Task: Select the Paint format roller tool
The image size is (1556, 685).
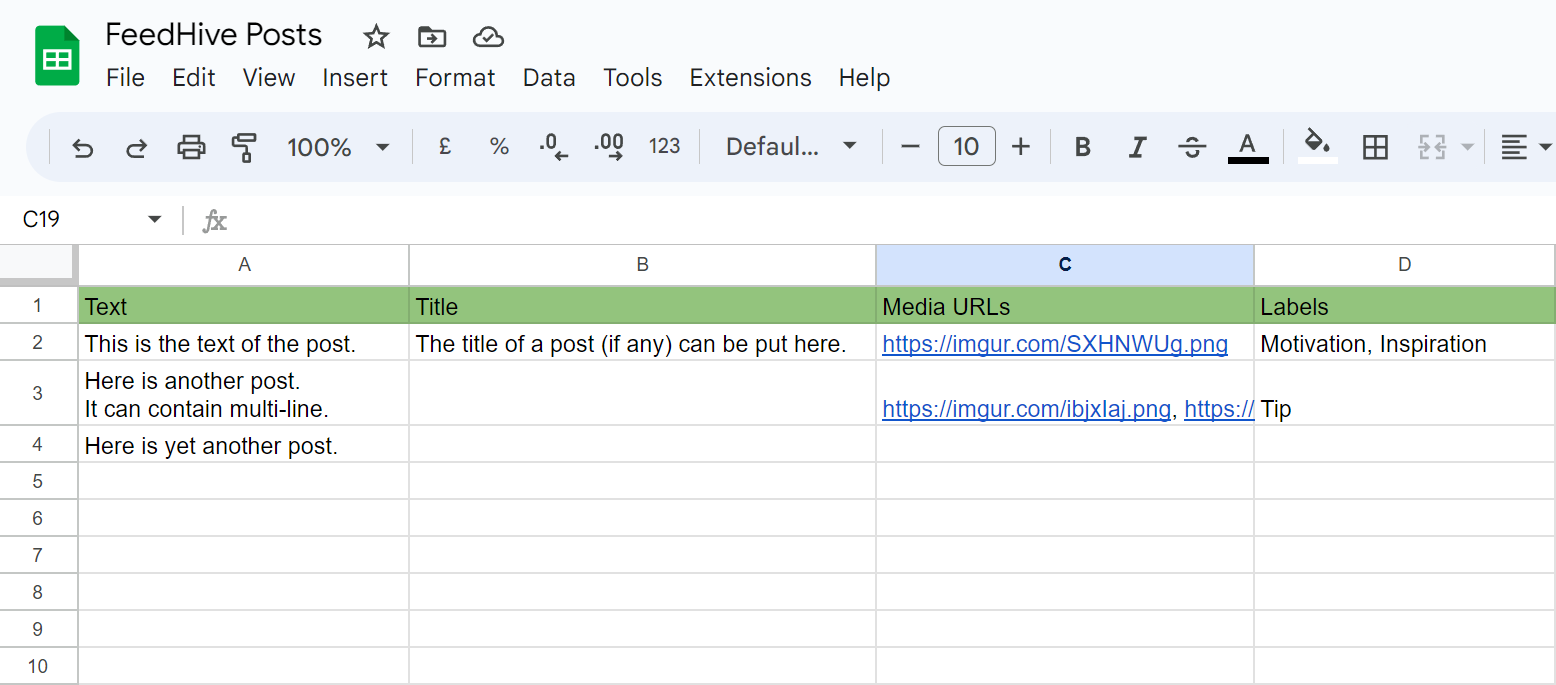Action: [243, 148]
